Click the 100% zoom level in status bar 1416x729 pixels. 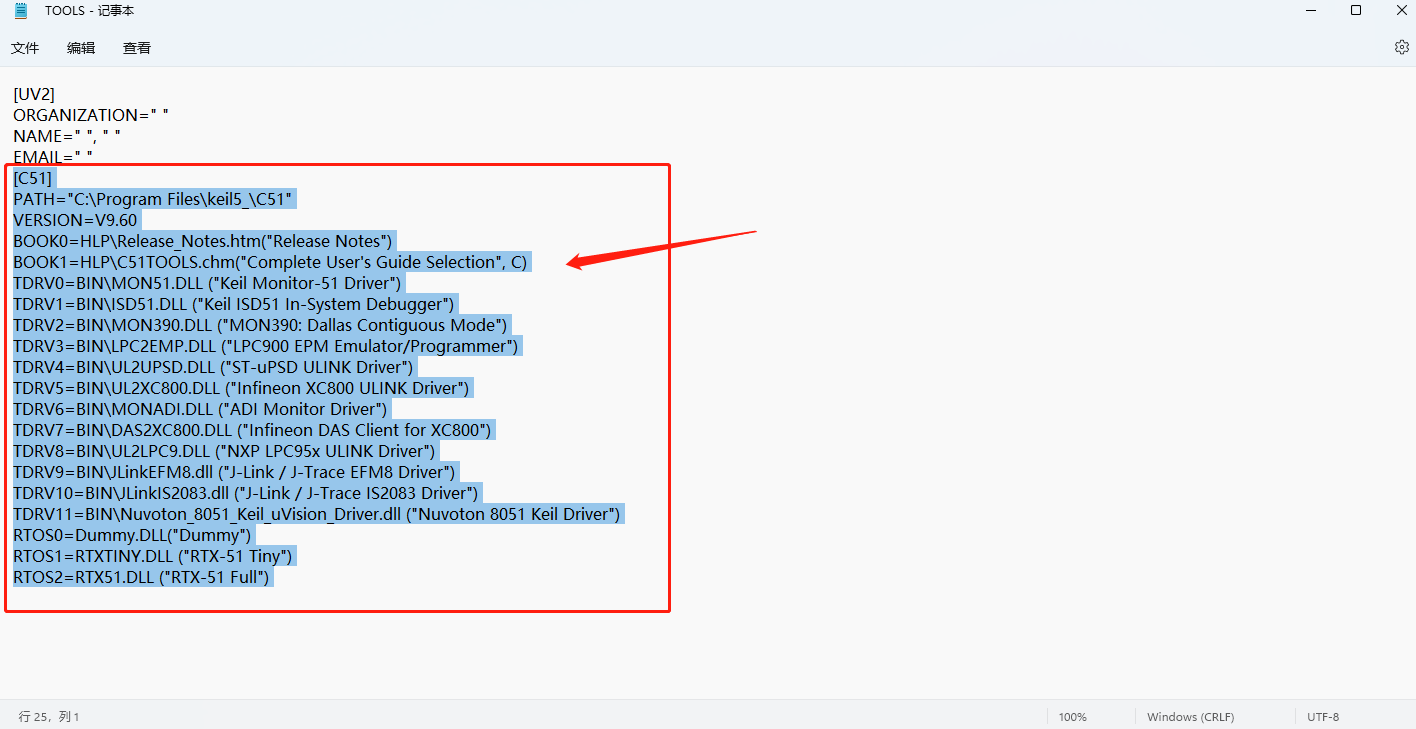coord(1072,717)
